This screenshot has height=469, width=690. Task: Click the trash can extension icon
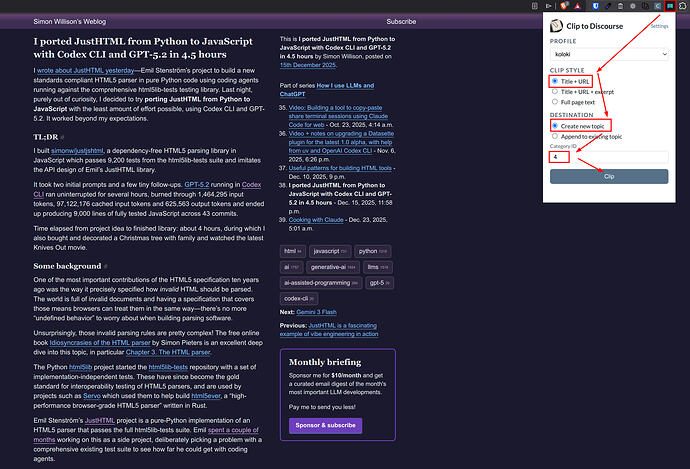tap(620, 6)
